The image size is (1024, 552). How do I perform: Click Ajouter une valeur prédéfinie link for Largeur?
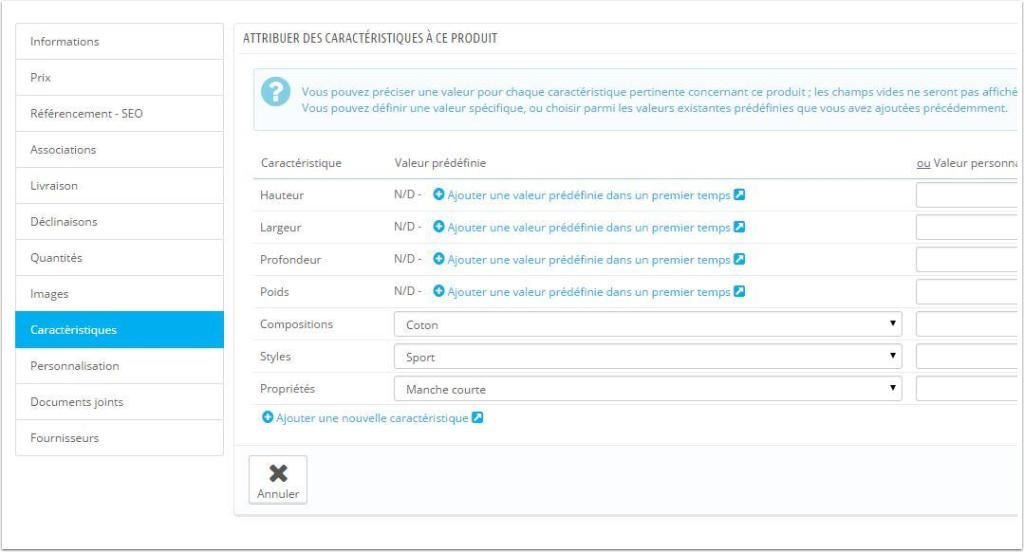click(x=588, y=227)
